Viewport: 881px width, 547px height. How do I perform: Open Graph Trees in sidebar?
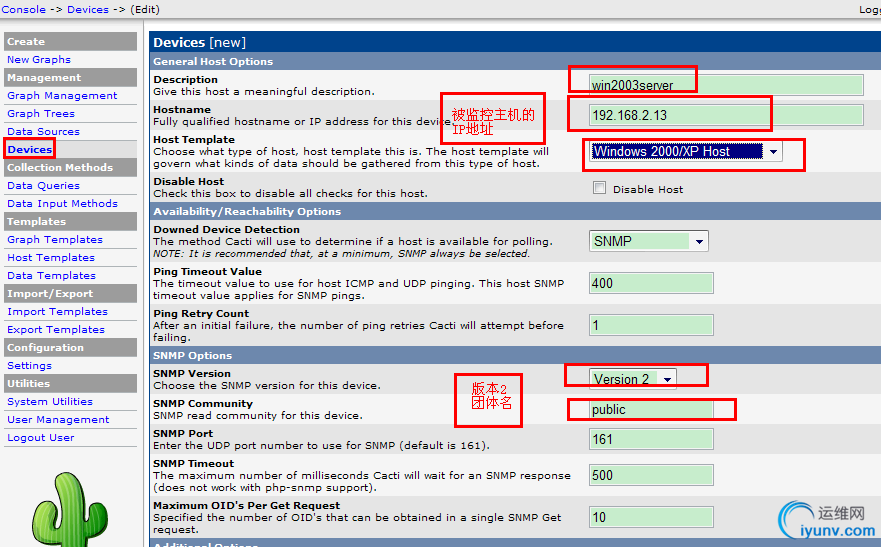click(40, 113)
